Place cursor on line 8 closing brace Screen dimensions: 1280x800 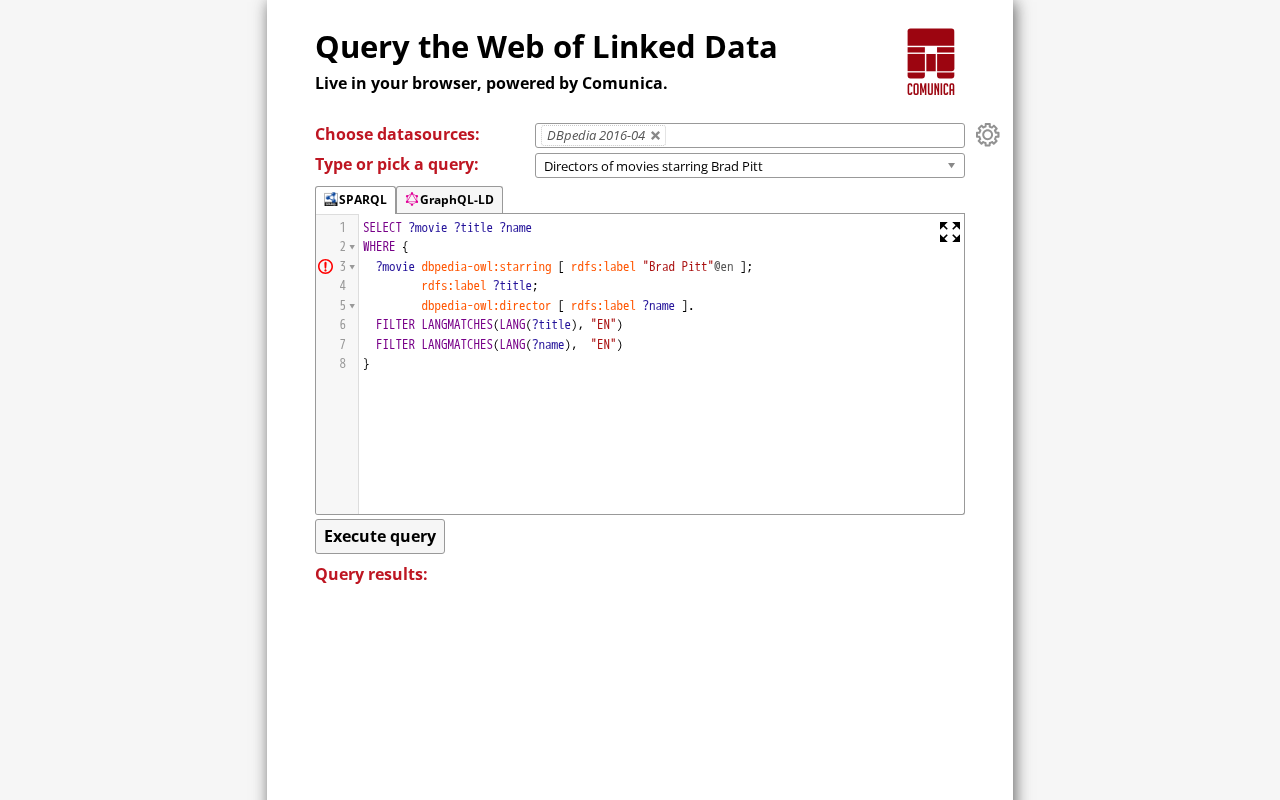366,364
